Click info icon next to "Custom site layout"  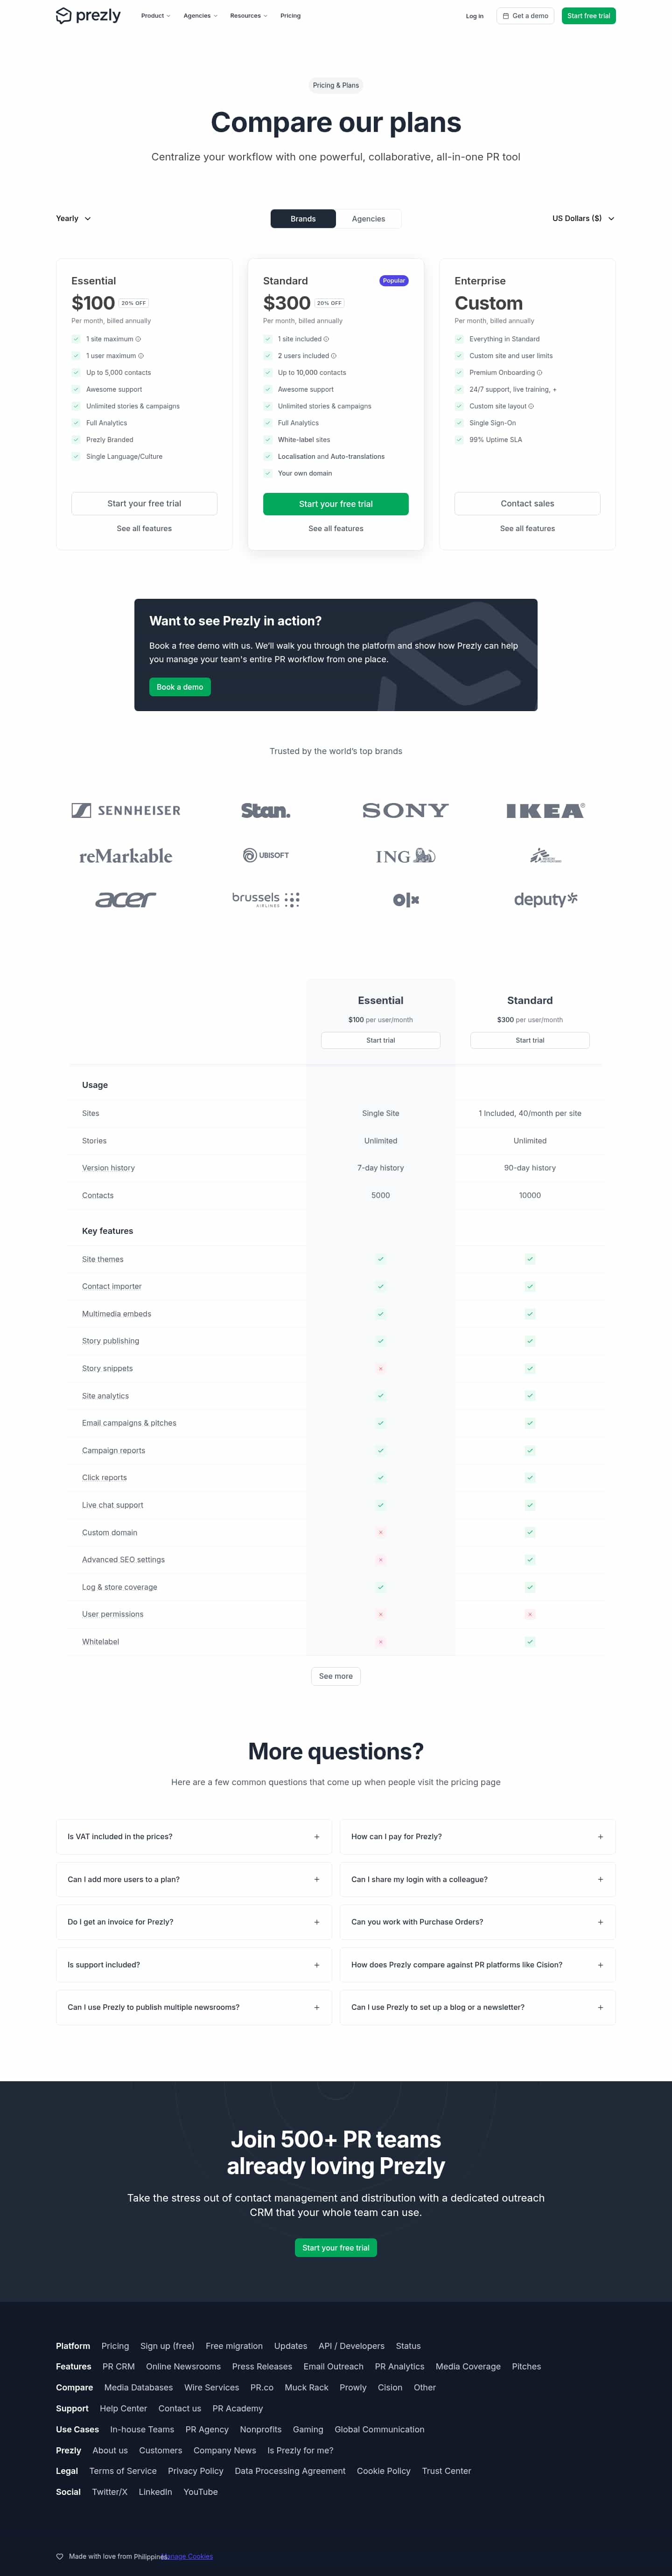point(531,406)
